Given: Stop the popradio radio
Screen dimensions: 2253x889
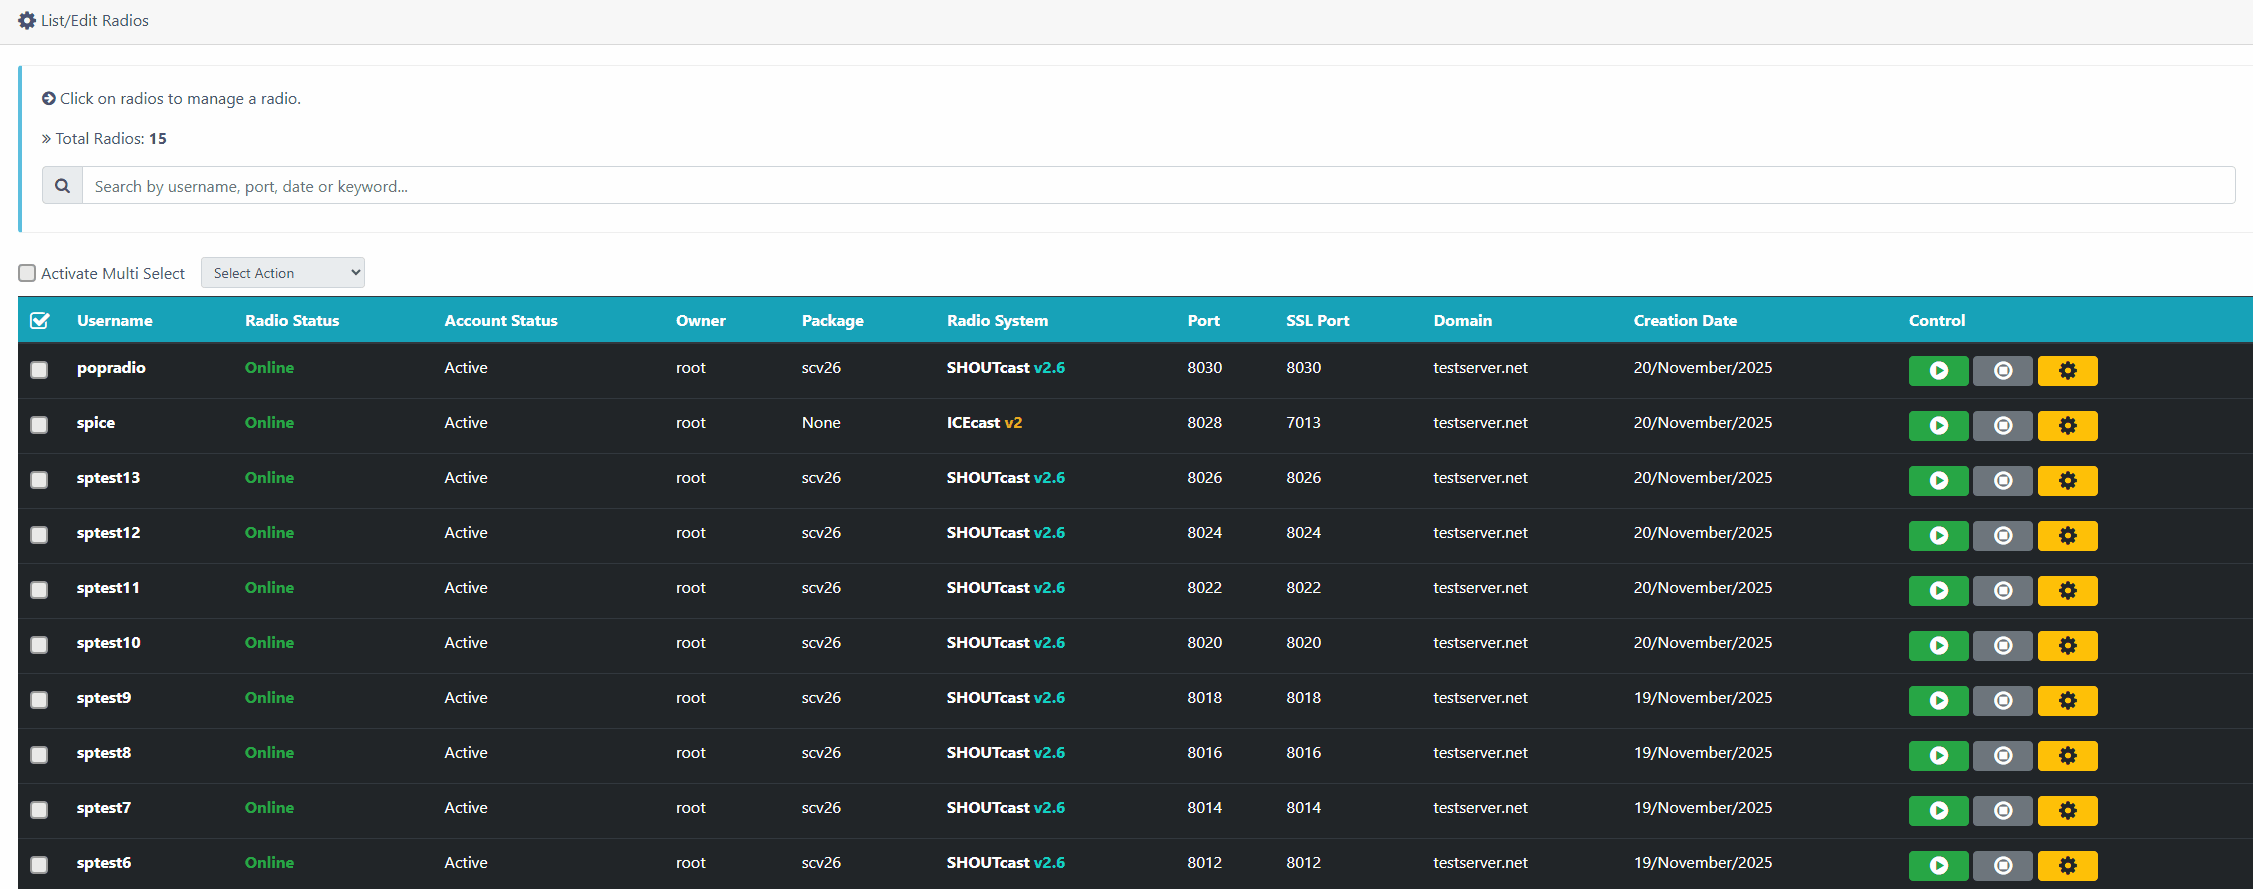Looking at the screenshot, I should 2003,371.
